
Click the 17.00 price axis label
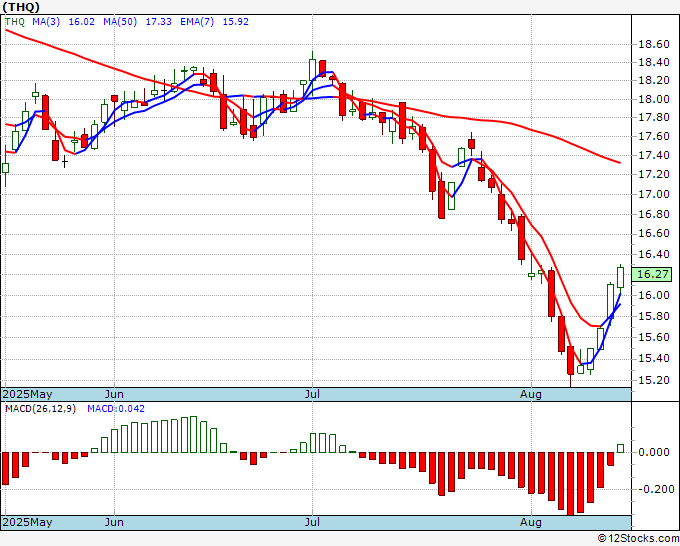654,194
